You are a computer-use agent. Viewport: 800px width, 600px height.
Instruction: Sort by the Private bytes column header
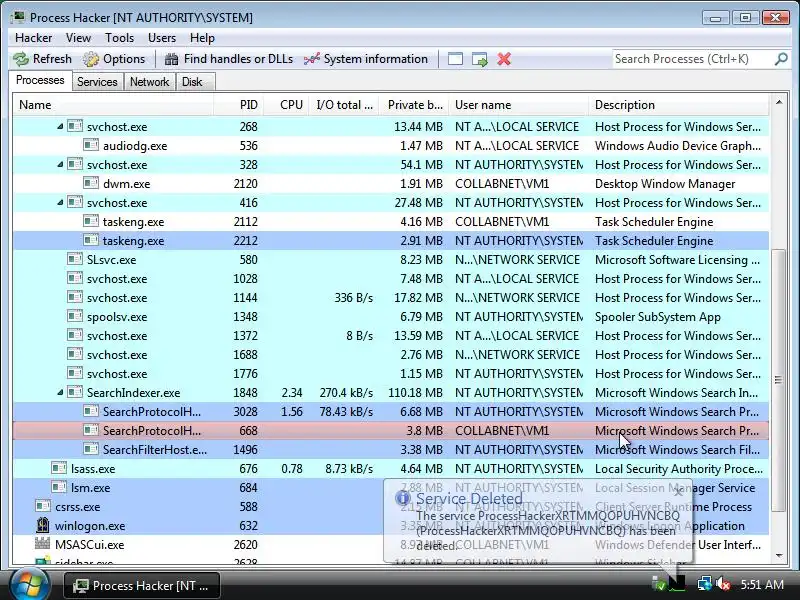tap(414, 105)
